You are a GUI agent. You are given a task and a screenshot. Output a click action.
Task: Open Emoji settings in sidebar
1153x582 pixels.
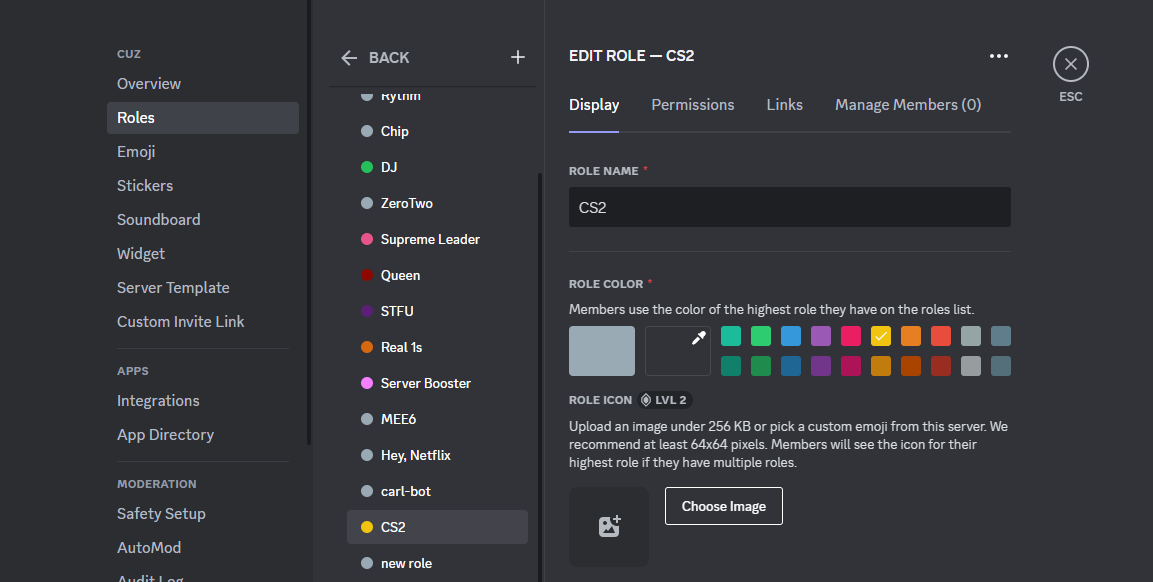coord(136,152)
